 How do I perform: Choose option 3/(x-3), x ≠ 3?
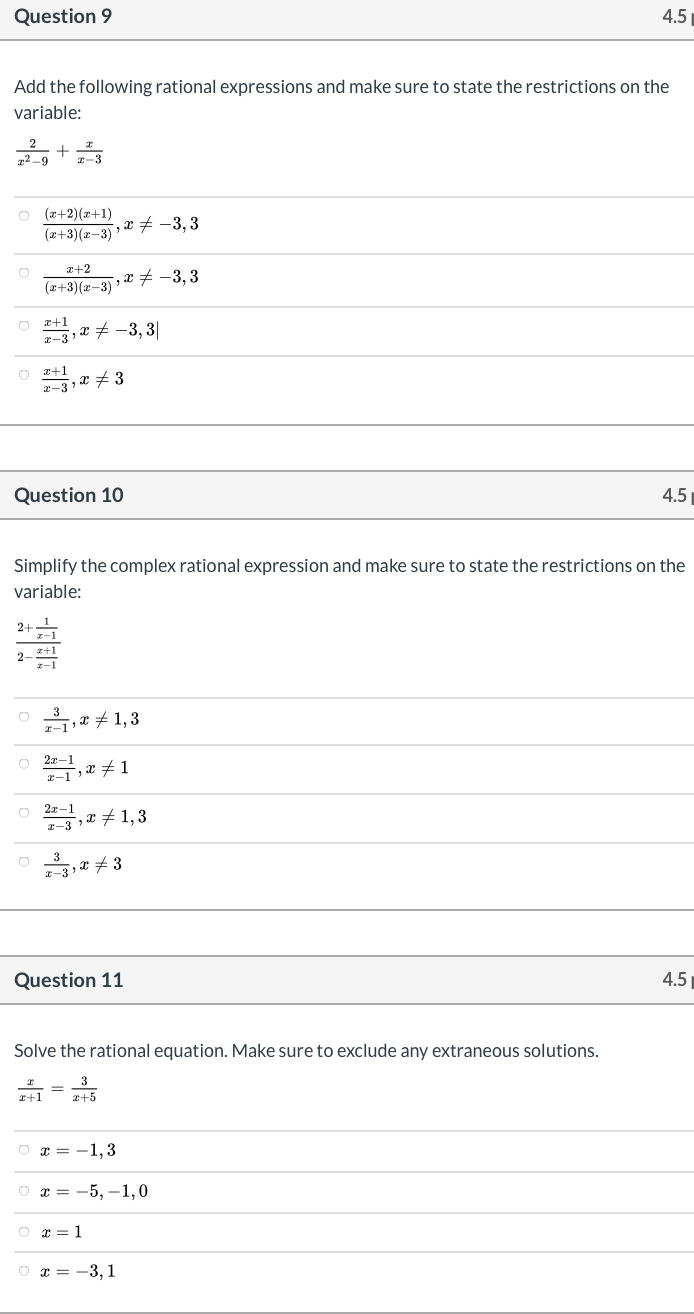[x=23, y=864]
